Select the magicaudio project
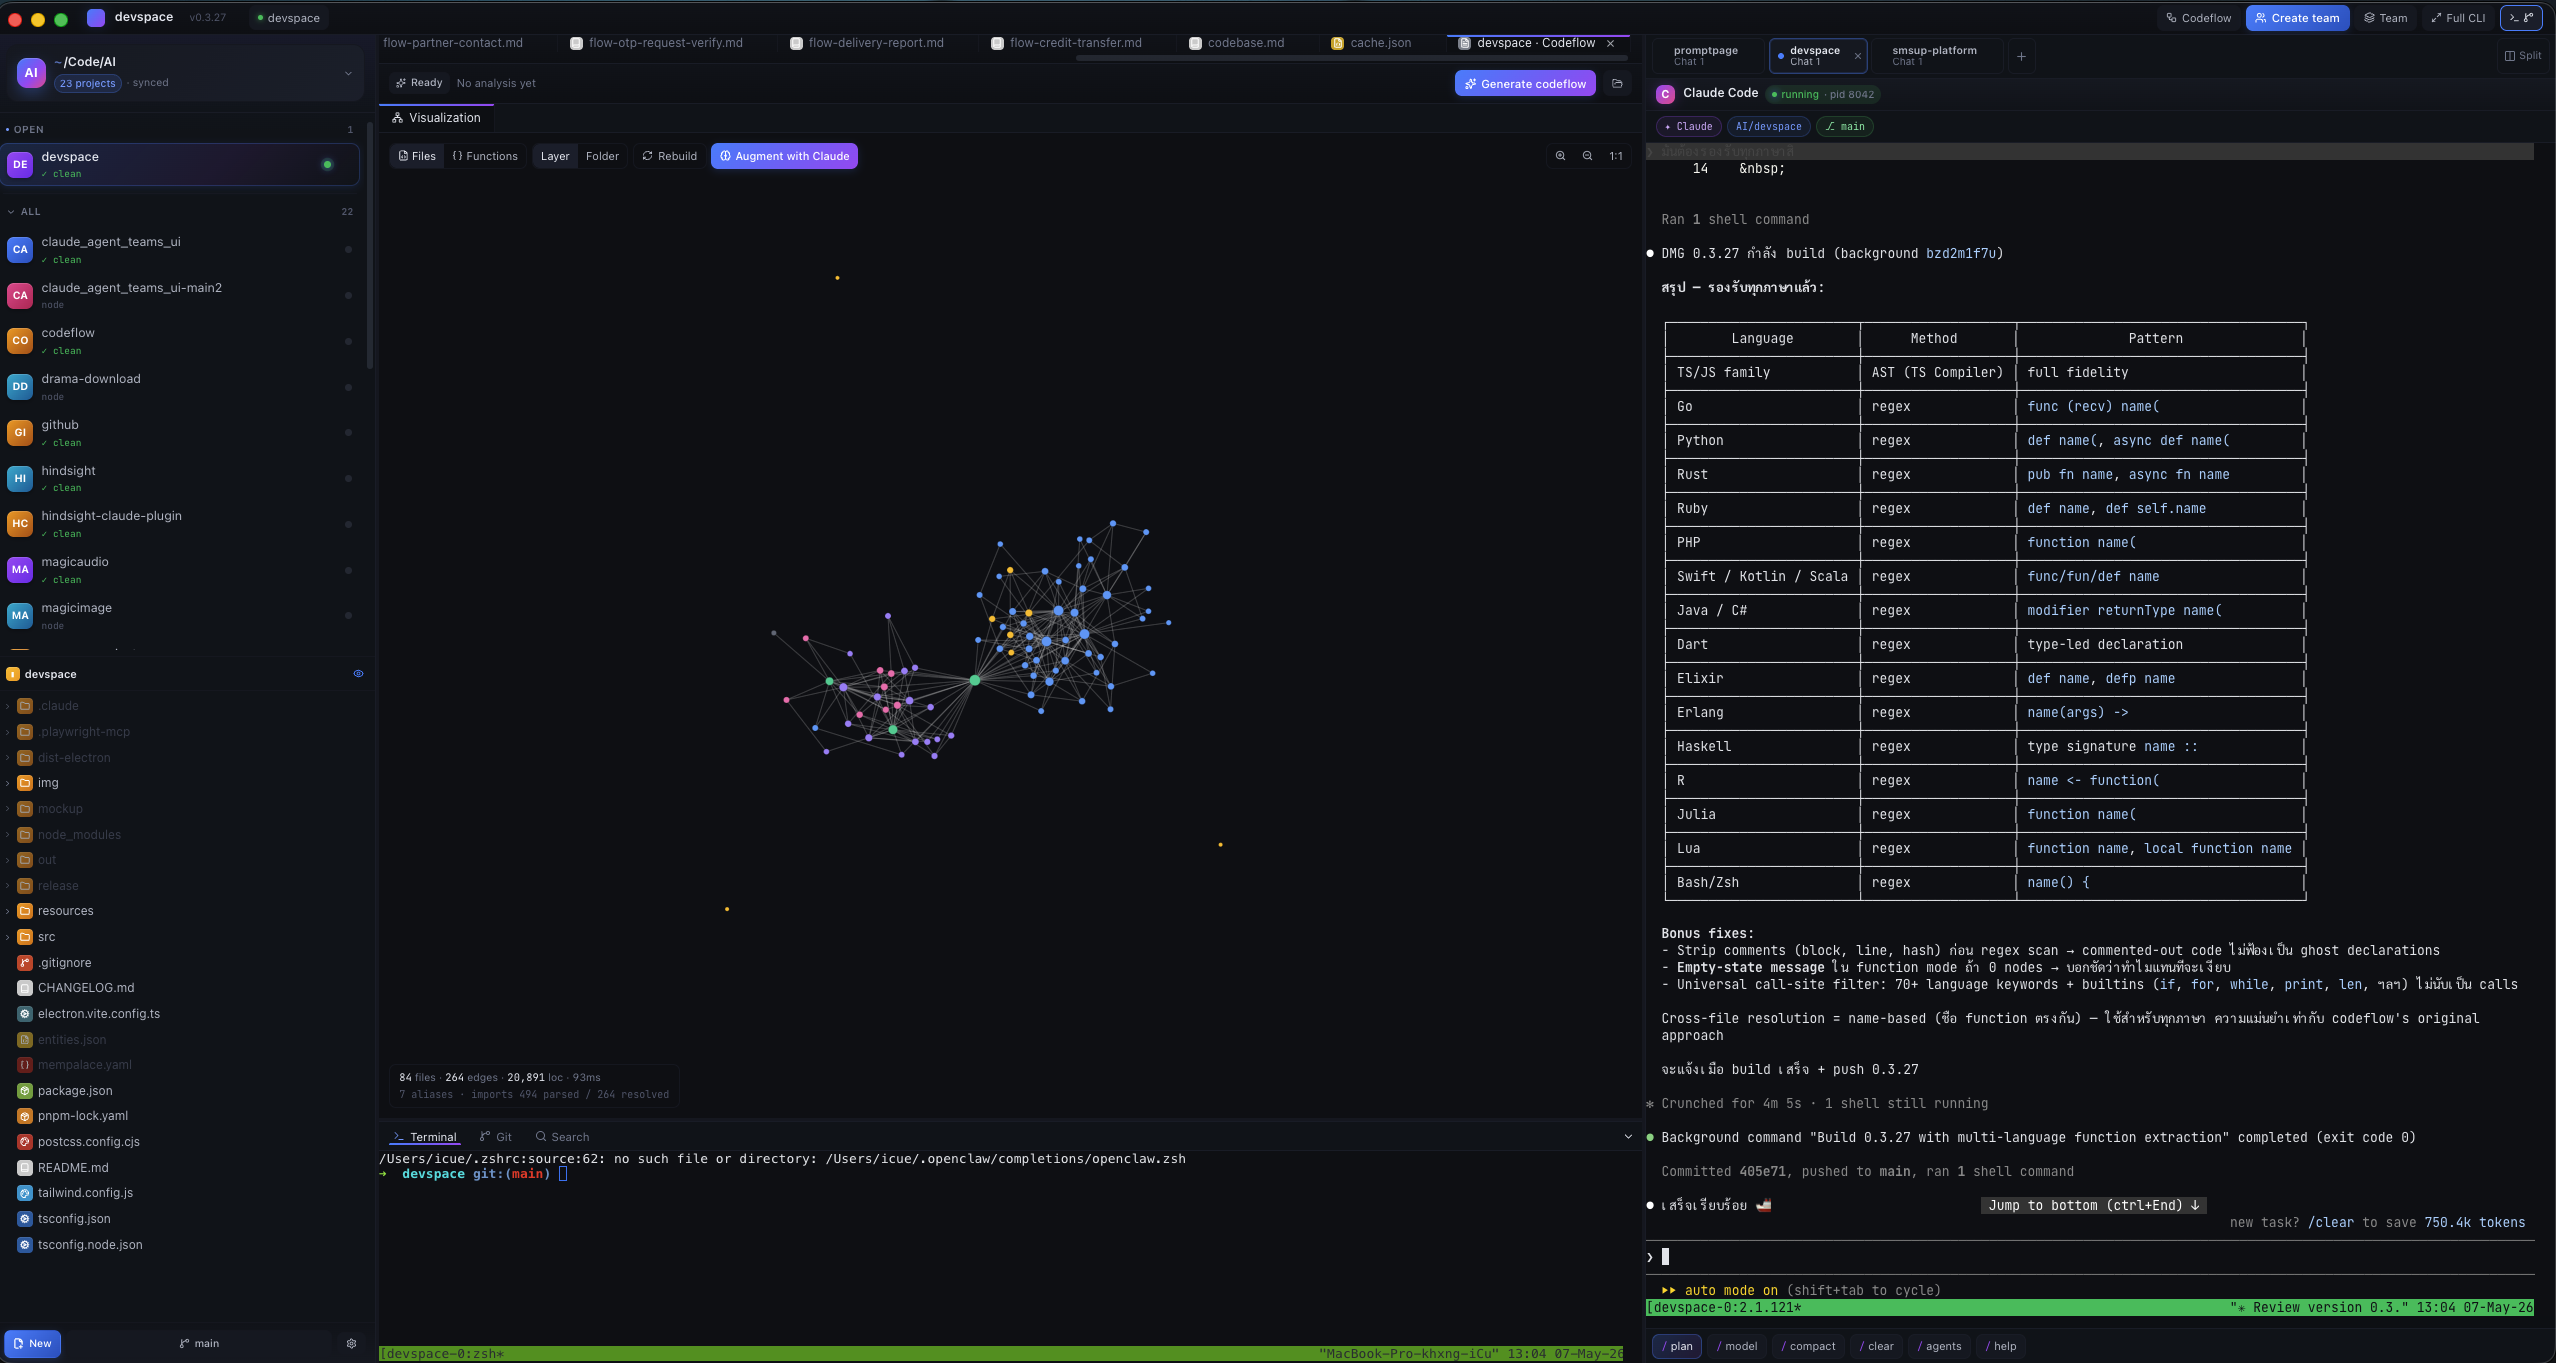 point(181,570)
